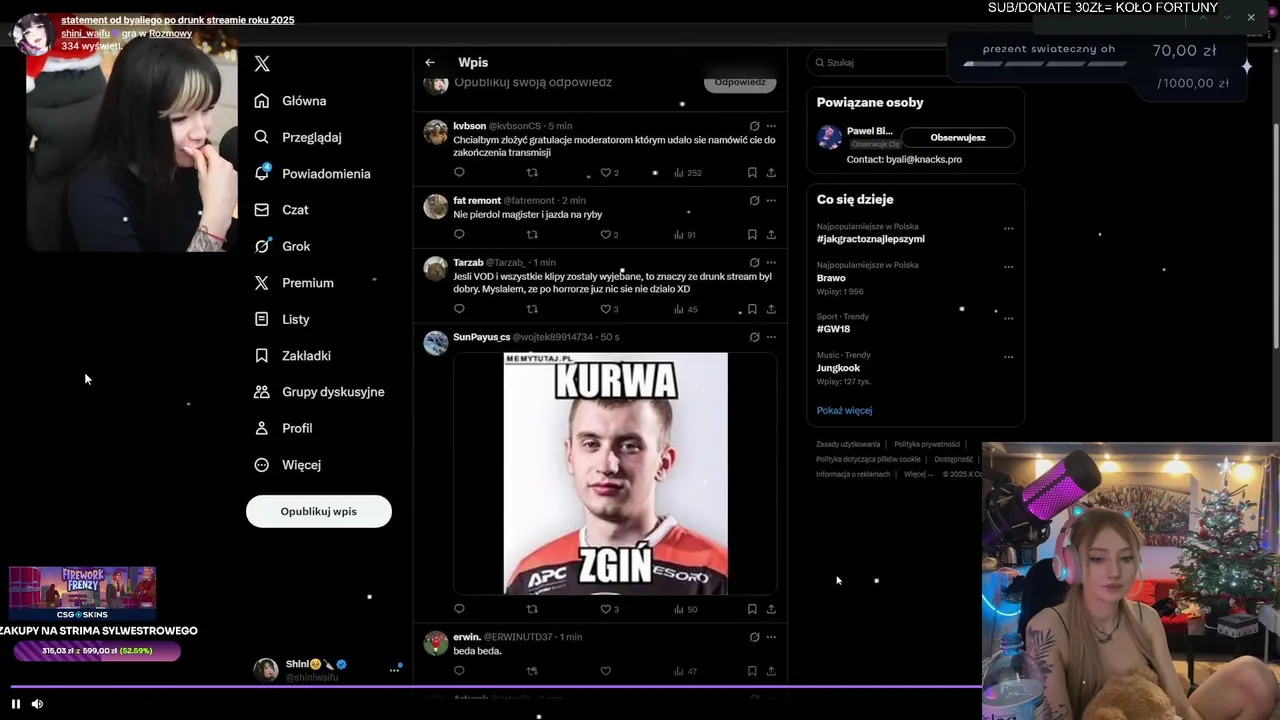
Task: Bookmark fat remont's post
Action: tap(752, 235)
